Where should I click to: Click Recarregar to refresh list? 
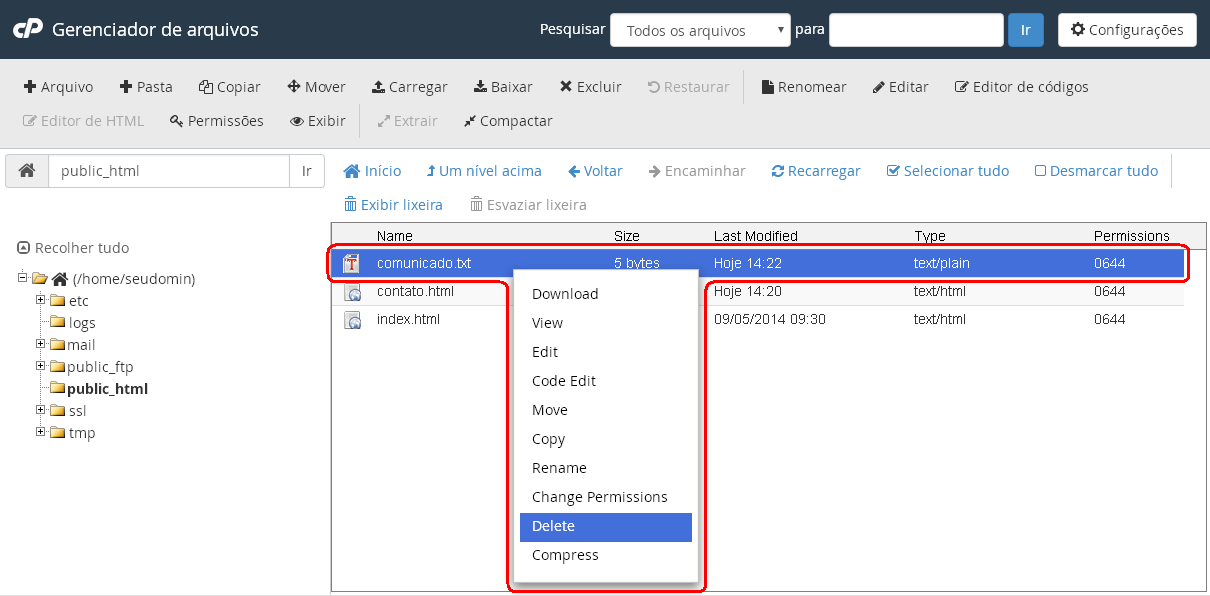click(x=816, y=171)
